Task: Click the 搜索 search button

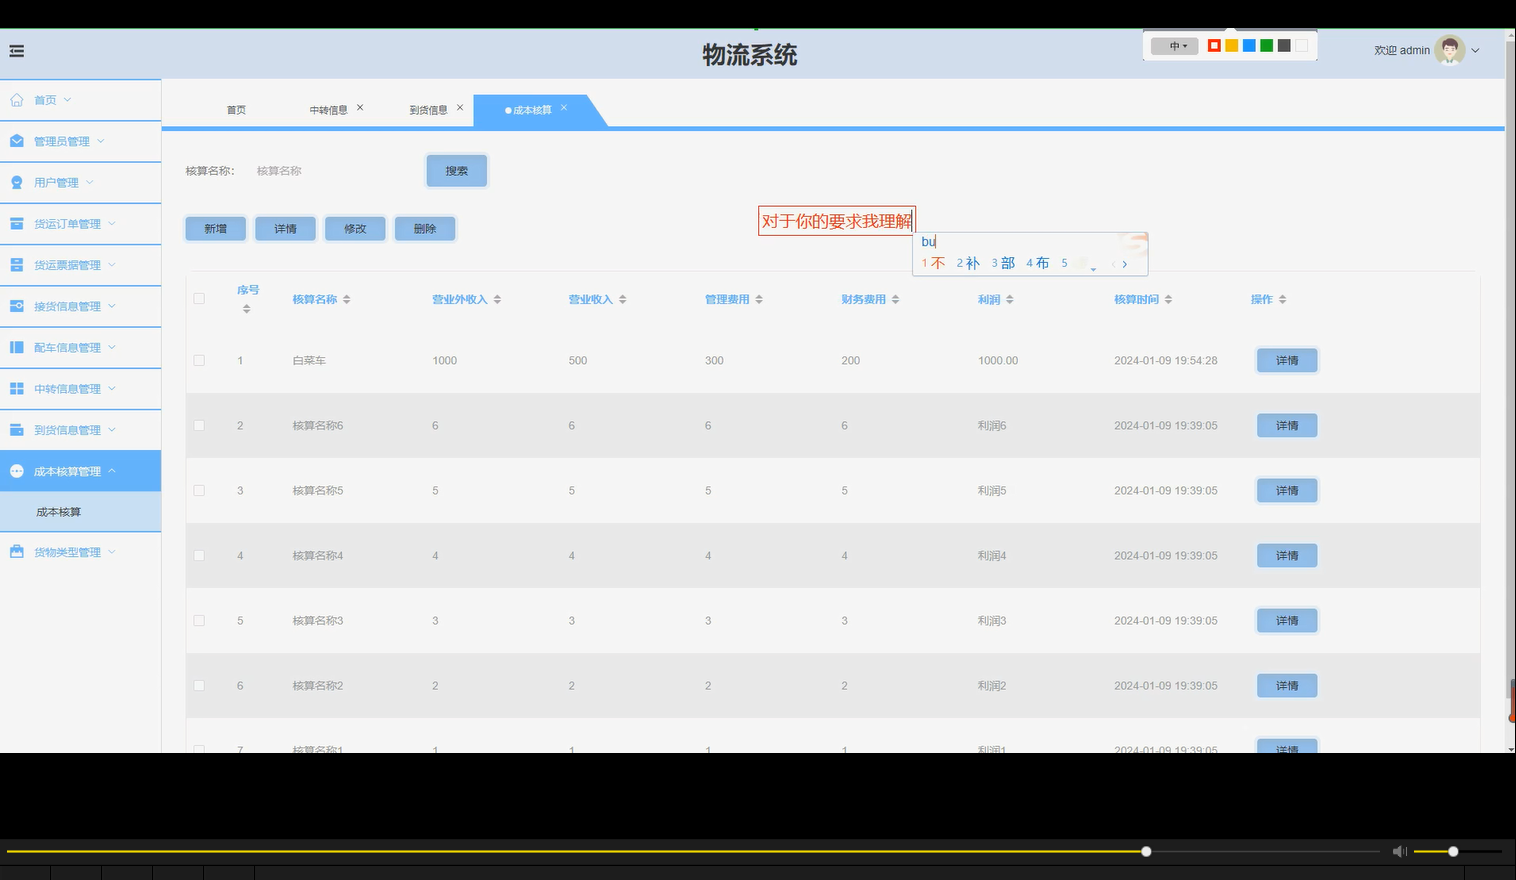Action: click(x=456, y=170)
